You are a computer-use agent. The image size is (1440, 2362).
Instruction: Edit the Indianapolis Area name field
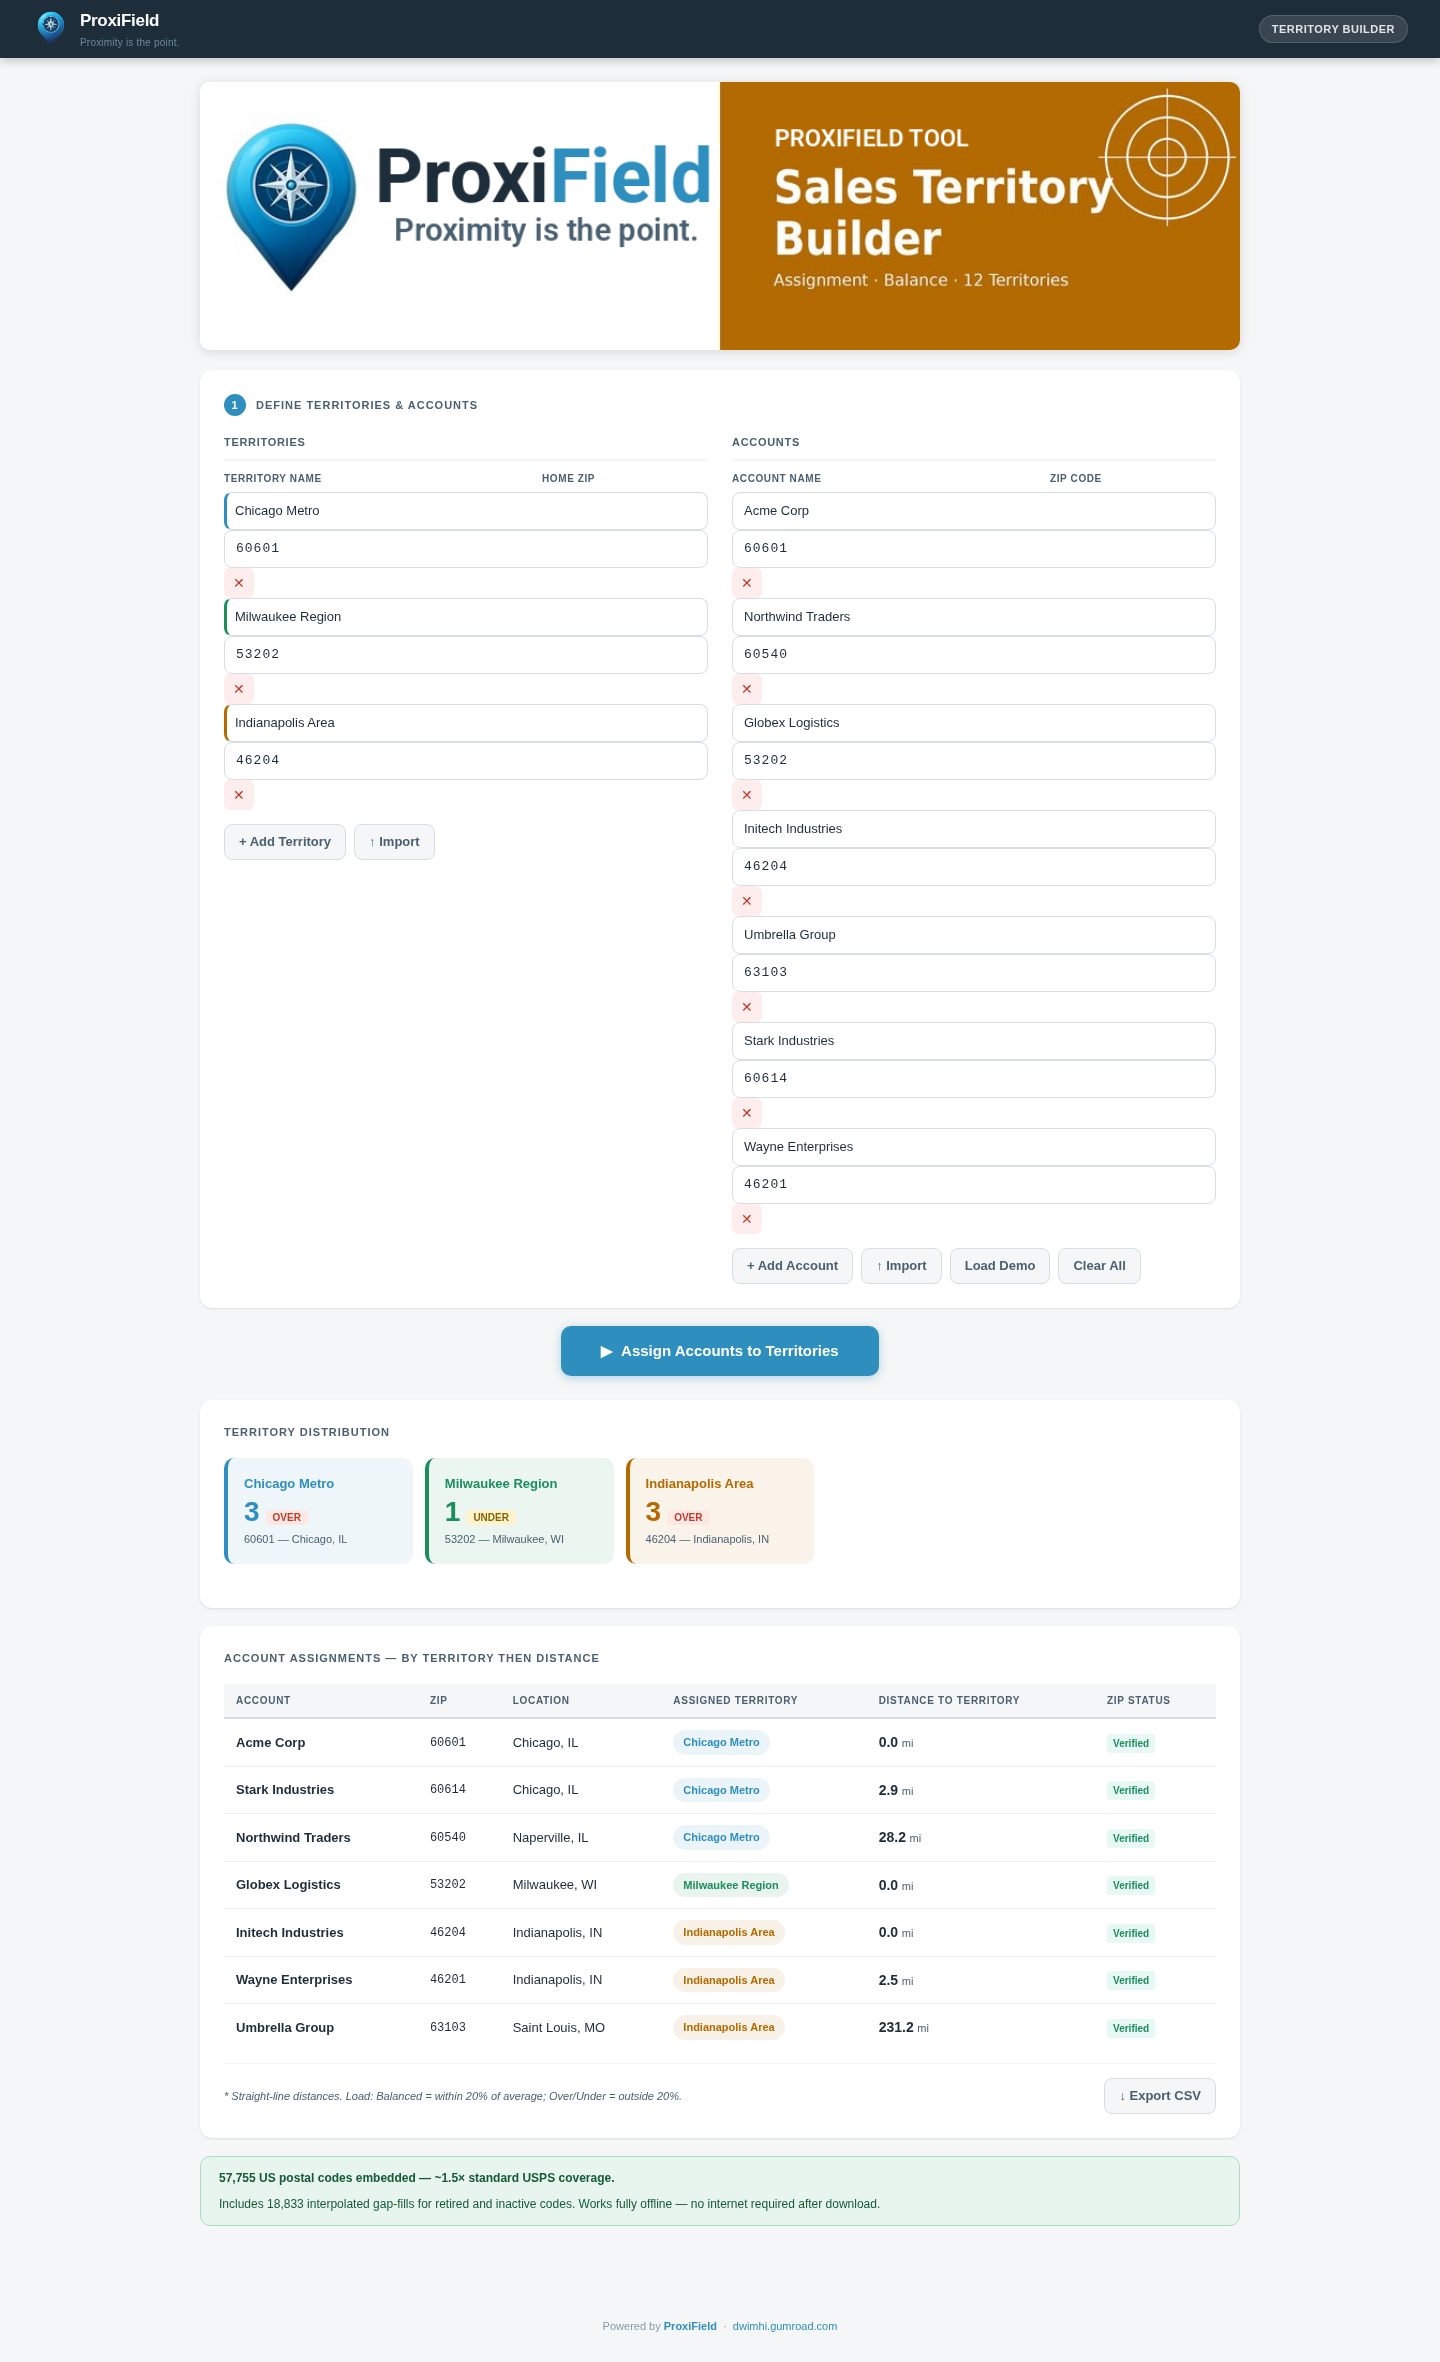point(466,723)
